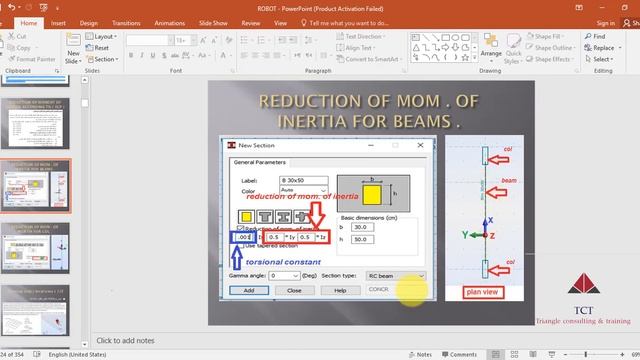Toggle Italic formatting
Viewport: 640px width, 360px height.
142,55
